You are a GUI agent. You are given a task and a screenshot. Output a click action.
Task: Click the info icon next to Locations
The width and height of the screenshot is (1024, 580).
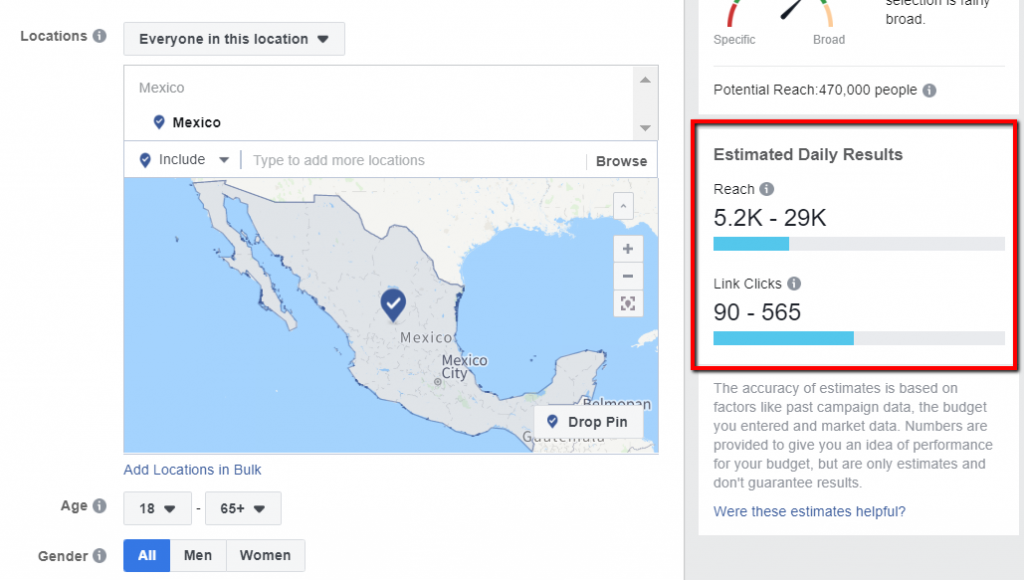(x=99, y=36)
